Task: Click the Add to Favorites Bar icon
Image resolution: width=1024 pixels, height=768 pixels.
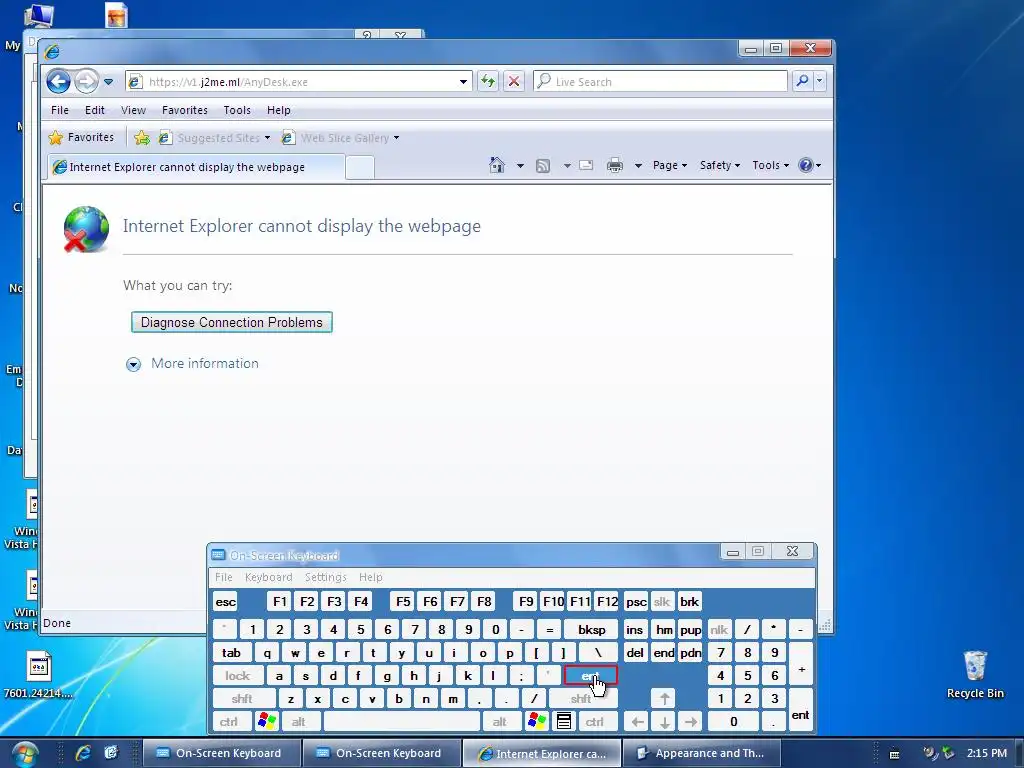Action: point(142,138)
